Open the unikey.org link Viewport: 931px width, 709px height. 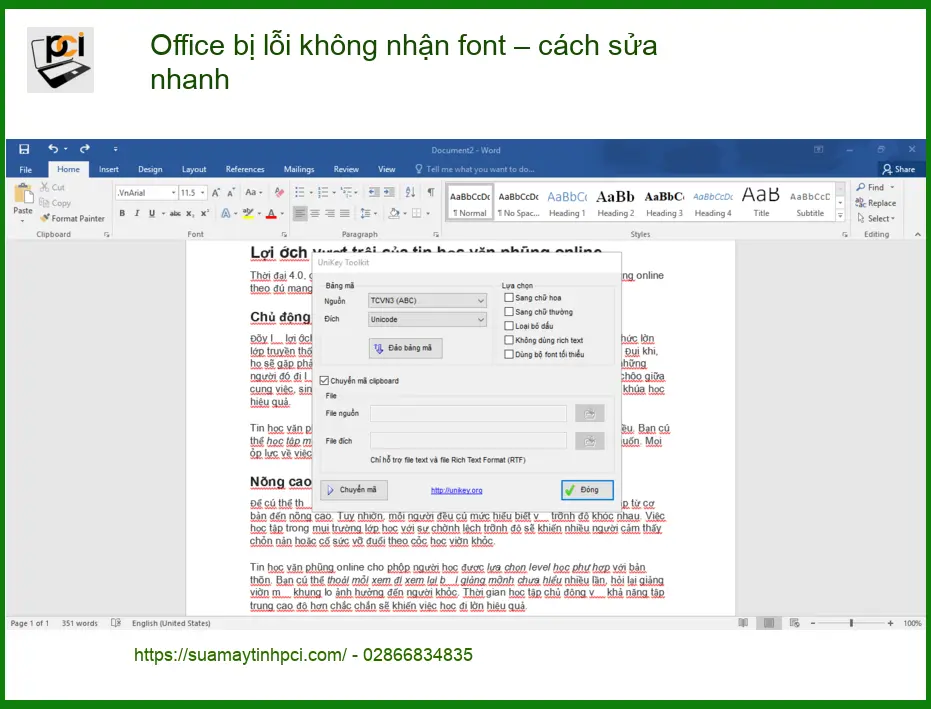457,490
